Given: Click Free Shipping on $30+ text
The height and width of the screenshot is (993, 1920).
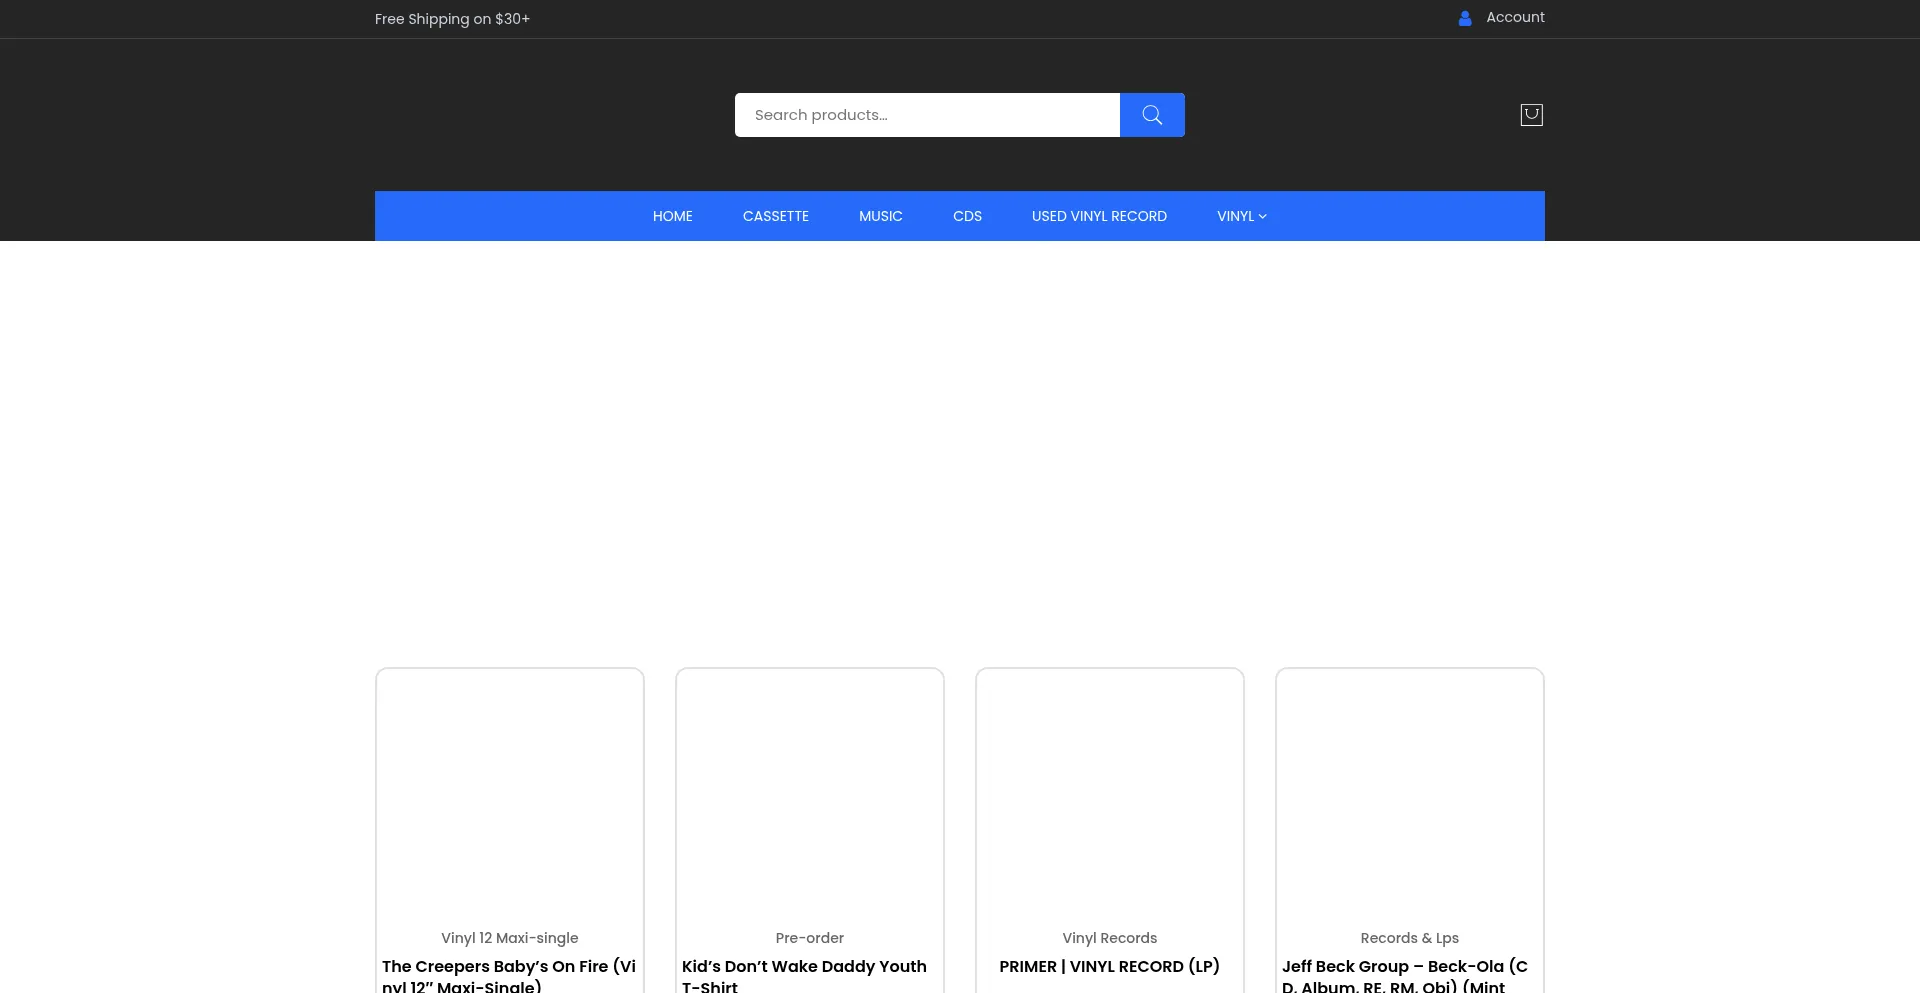Looking at the screenshot, I should (x=452, y=19).
